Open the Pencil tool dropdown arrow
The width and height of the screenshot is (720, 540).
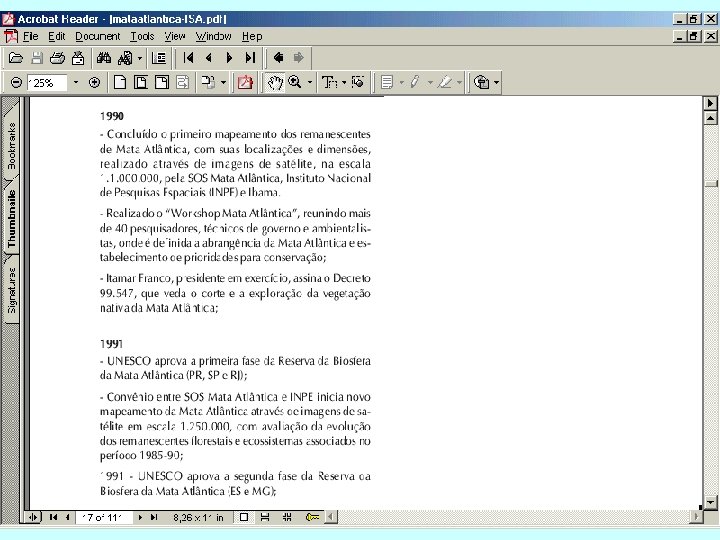pyautogui.click(x=430, y=83)
